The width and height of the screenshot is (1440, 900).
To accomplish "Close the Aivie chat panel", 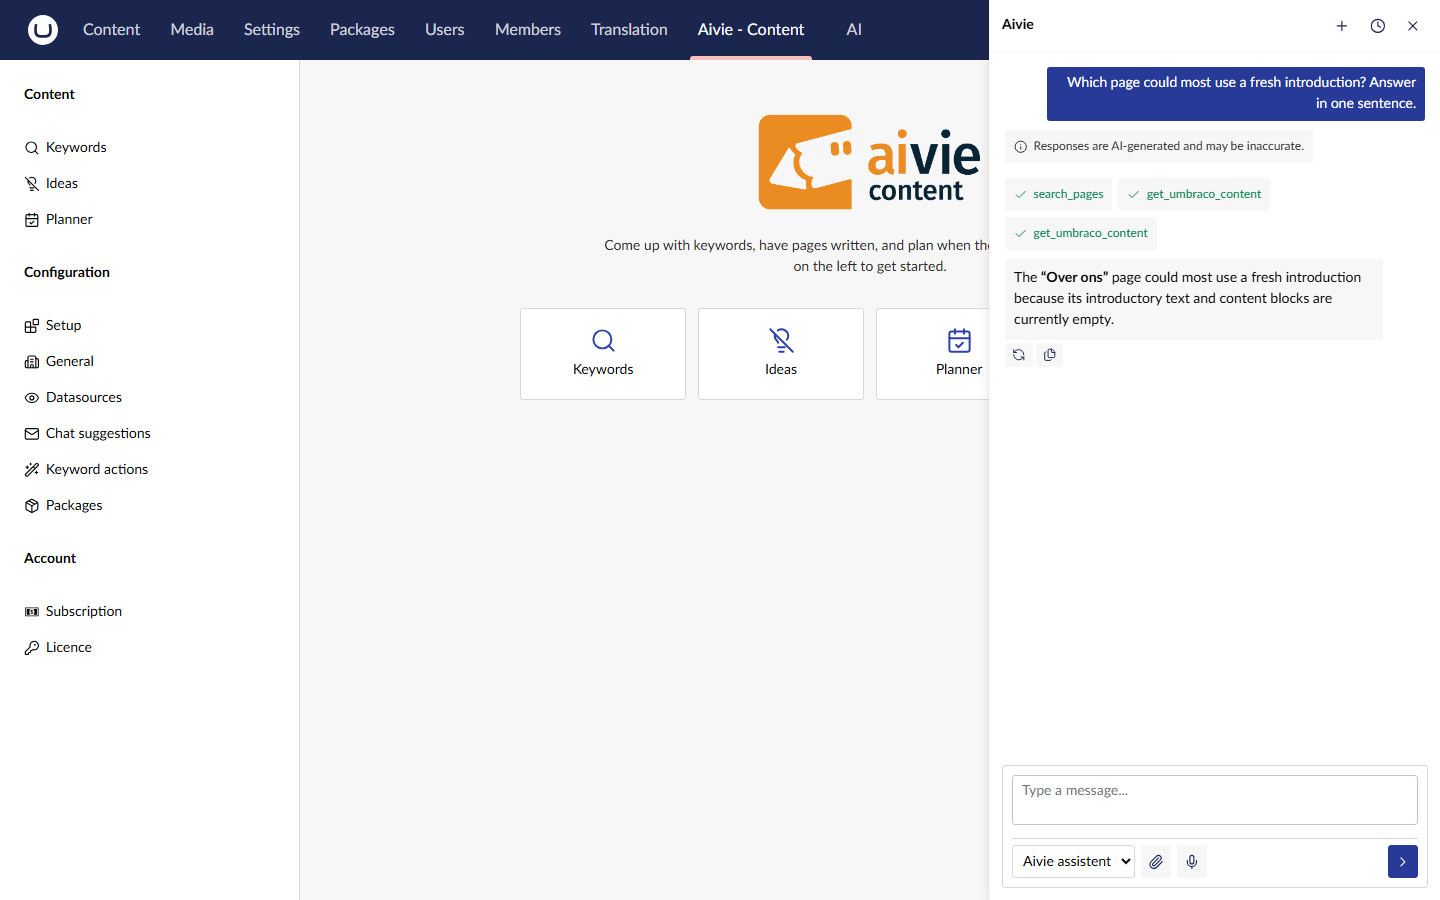I will point(1413,26).
